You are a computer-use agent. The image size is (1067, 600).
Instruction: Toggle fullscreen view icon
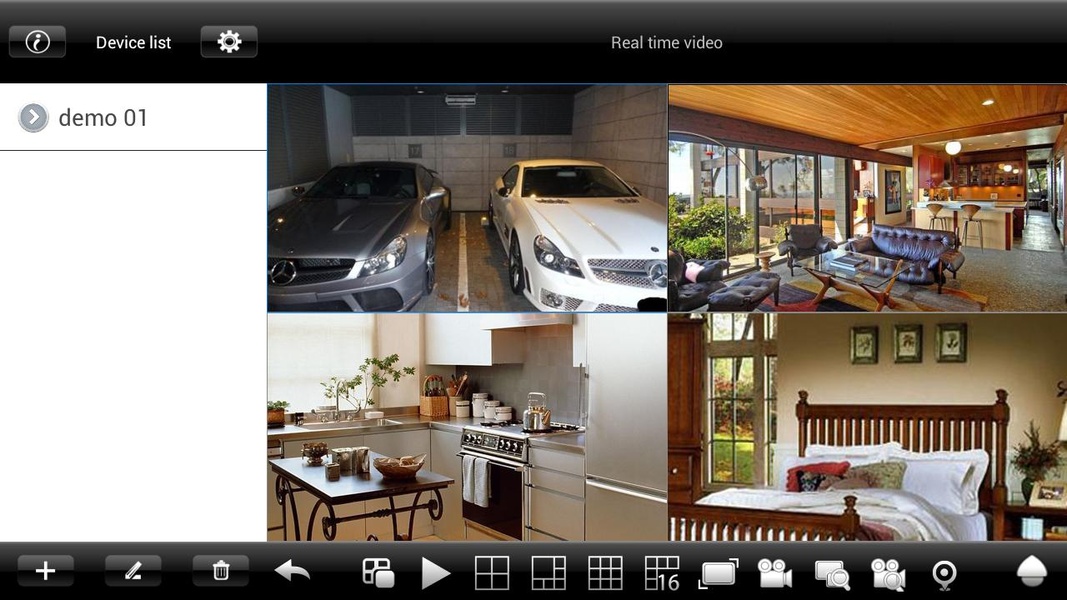(719, 573)
